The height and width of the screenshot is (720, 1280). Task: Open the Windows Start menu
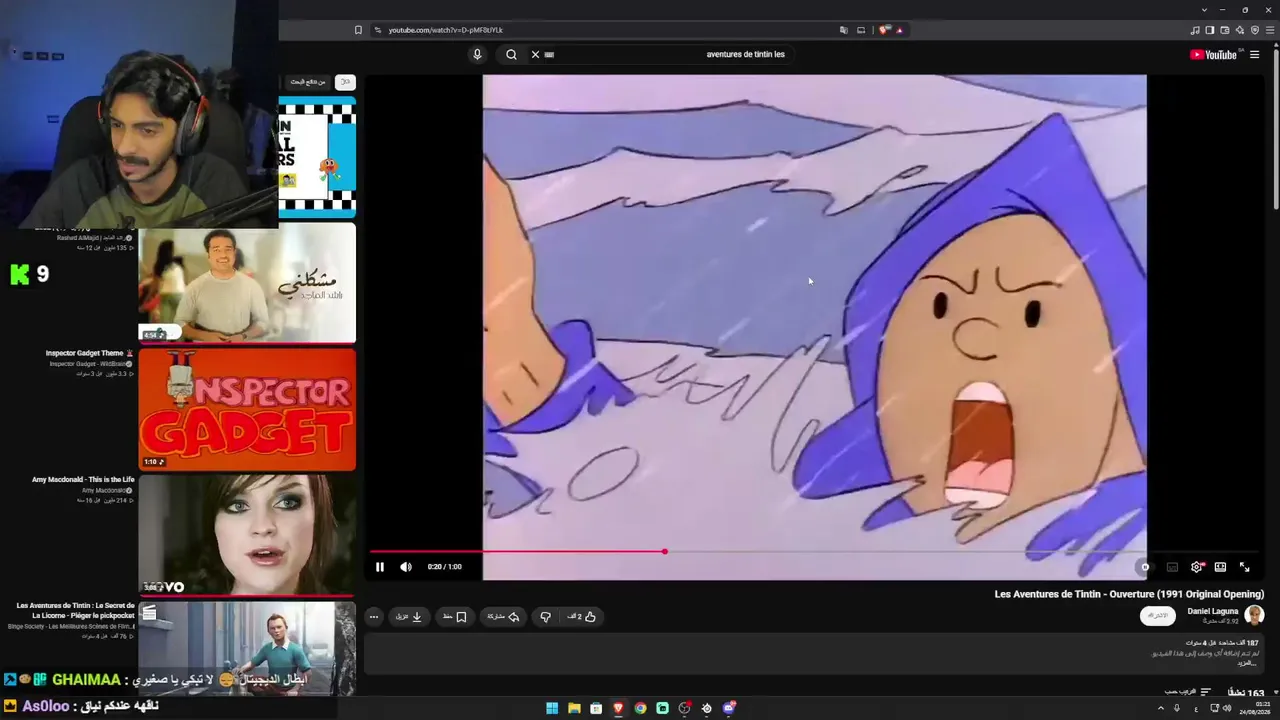click(x=552, y=708)
